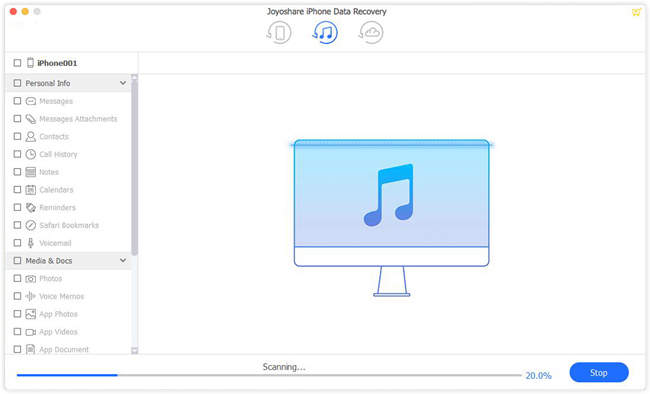Click the sidebar scroll down arrow
The image size is (650, 394).
[x=134, y=351]
